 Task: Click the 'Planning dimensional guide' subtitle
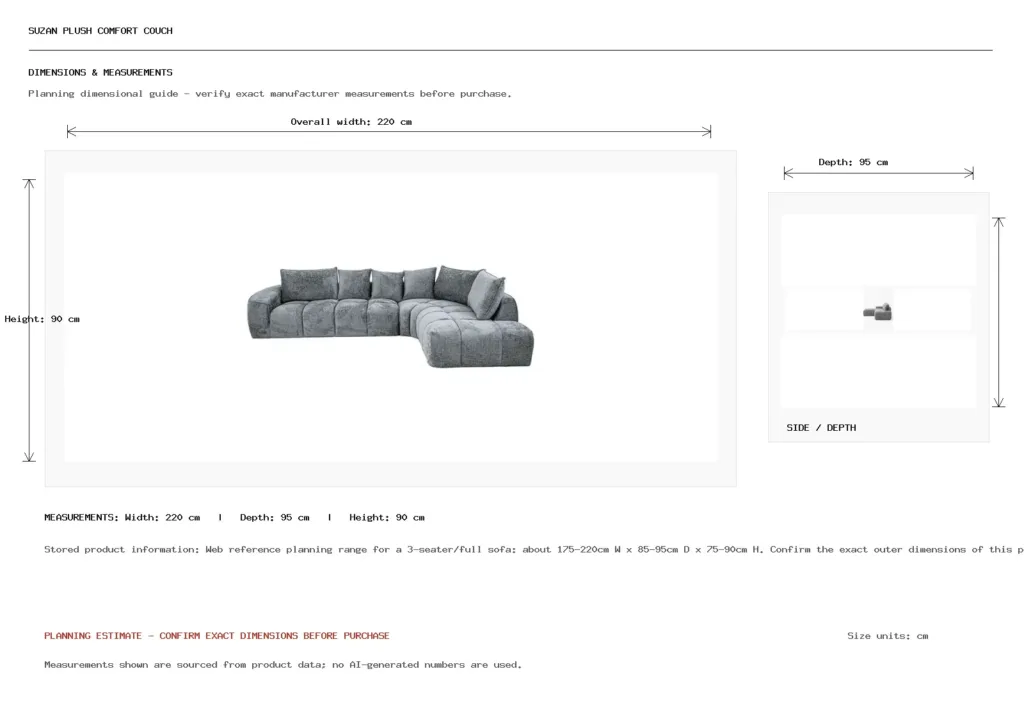point(270,93)
